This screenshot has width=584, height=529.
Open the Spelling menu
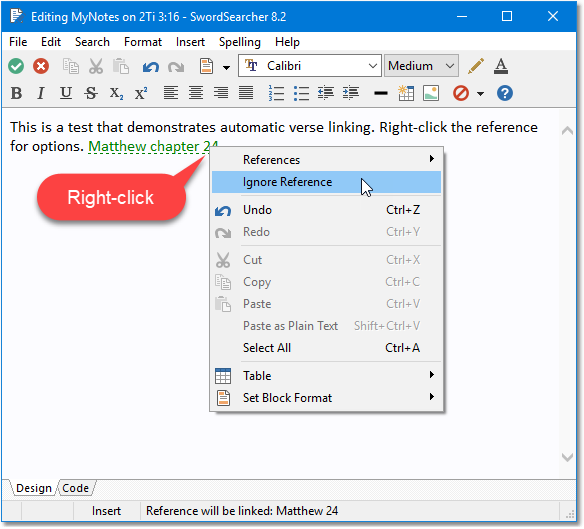pyautogui.click(x=239, y=42)
